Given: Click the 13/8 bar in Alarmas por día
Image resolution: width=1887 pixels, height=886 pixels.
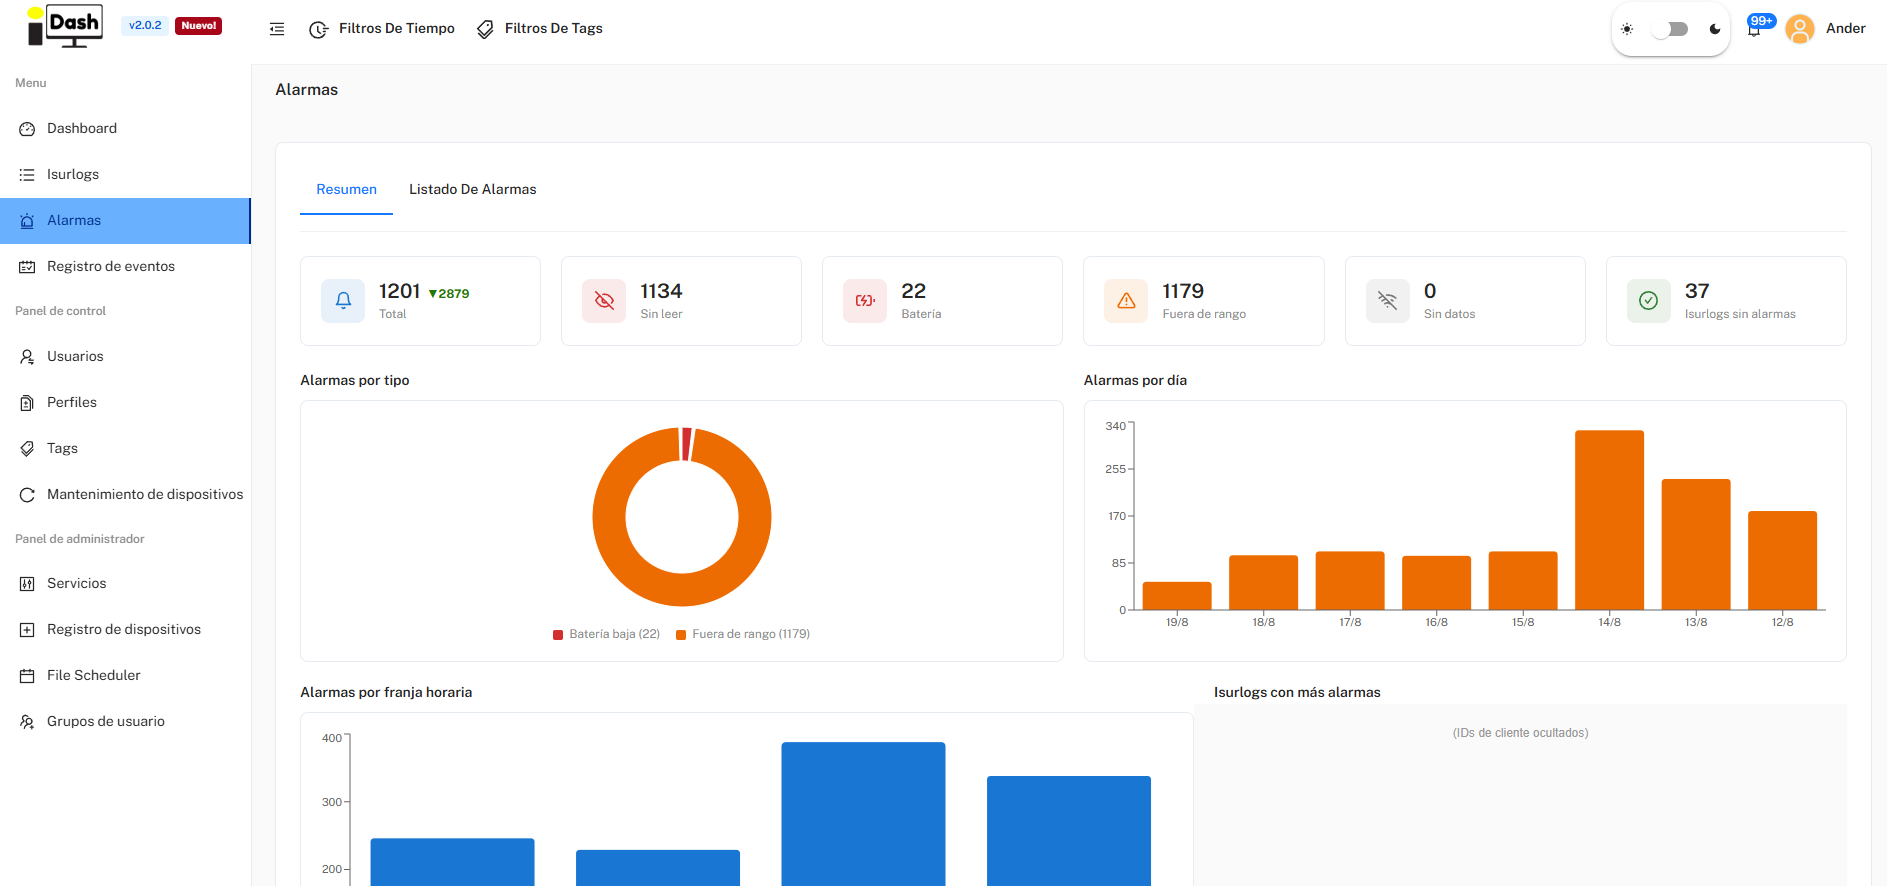Looking at the screenshot, I should tap(1696, 545).
